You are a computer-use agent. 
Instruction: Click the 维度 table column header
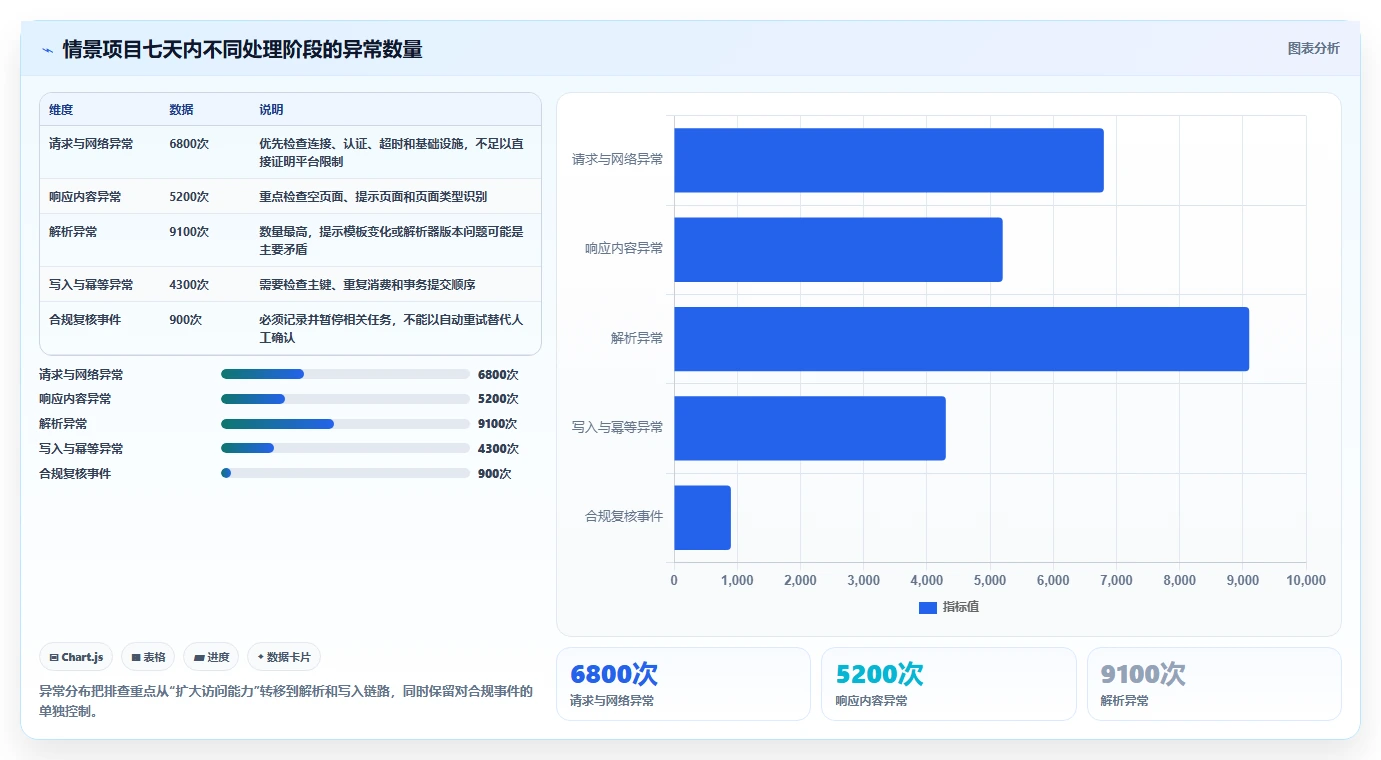(x=61, y=110)
